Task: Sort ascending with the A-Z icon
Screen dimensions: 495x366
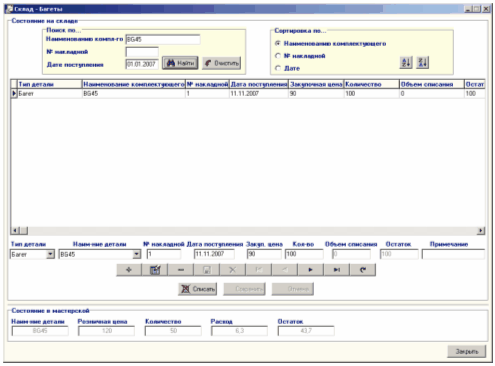Action: [406, 62]
